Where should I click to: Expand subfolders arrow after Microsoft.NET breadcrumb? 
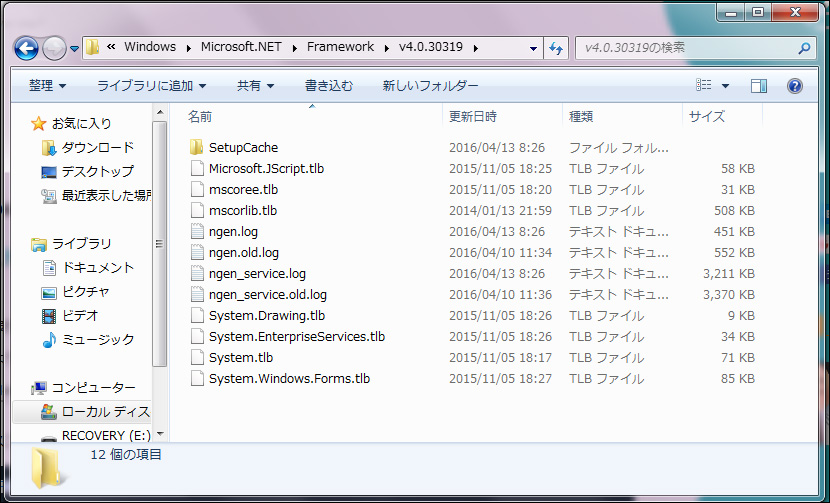295,48
